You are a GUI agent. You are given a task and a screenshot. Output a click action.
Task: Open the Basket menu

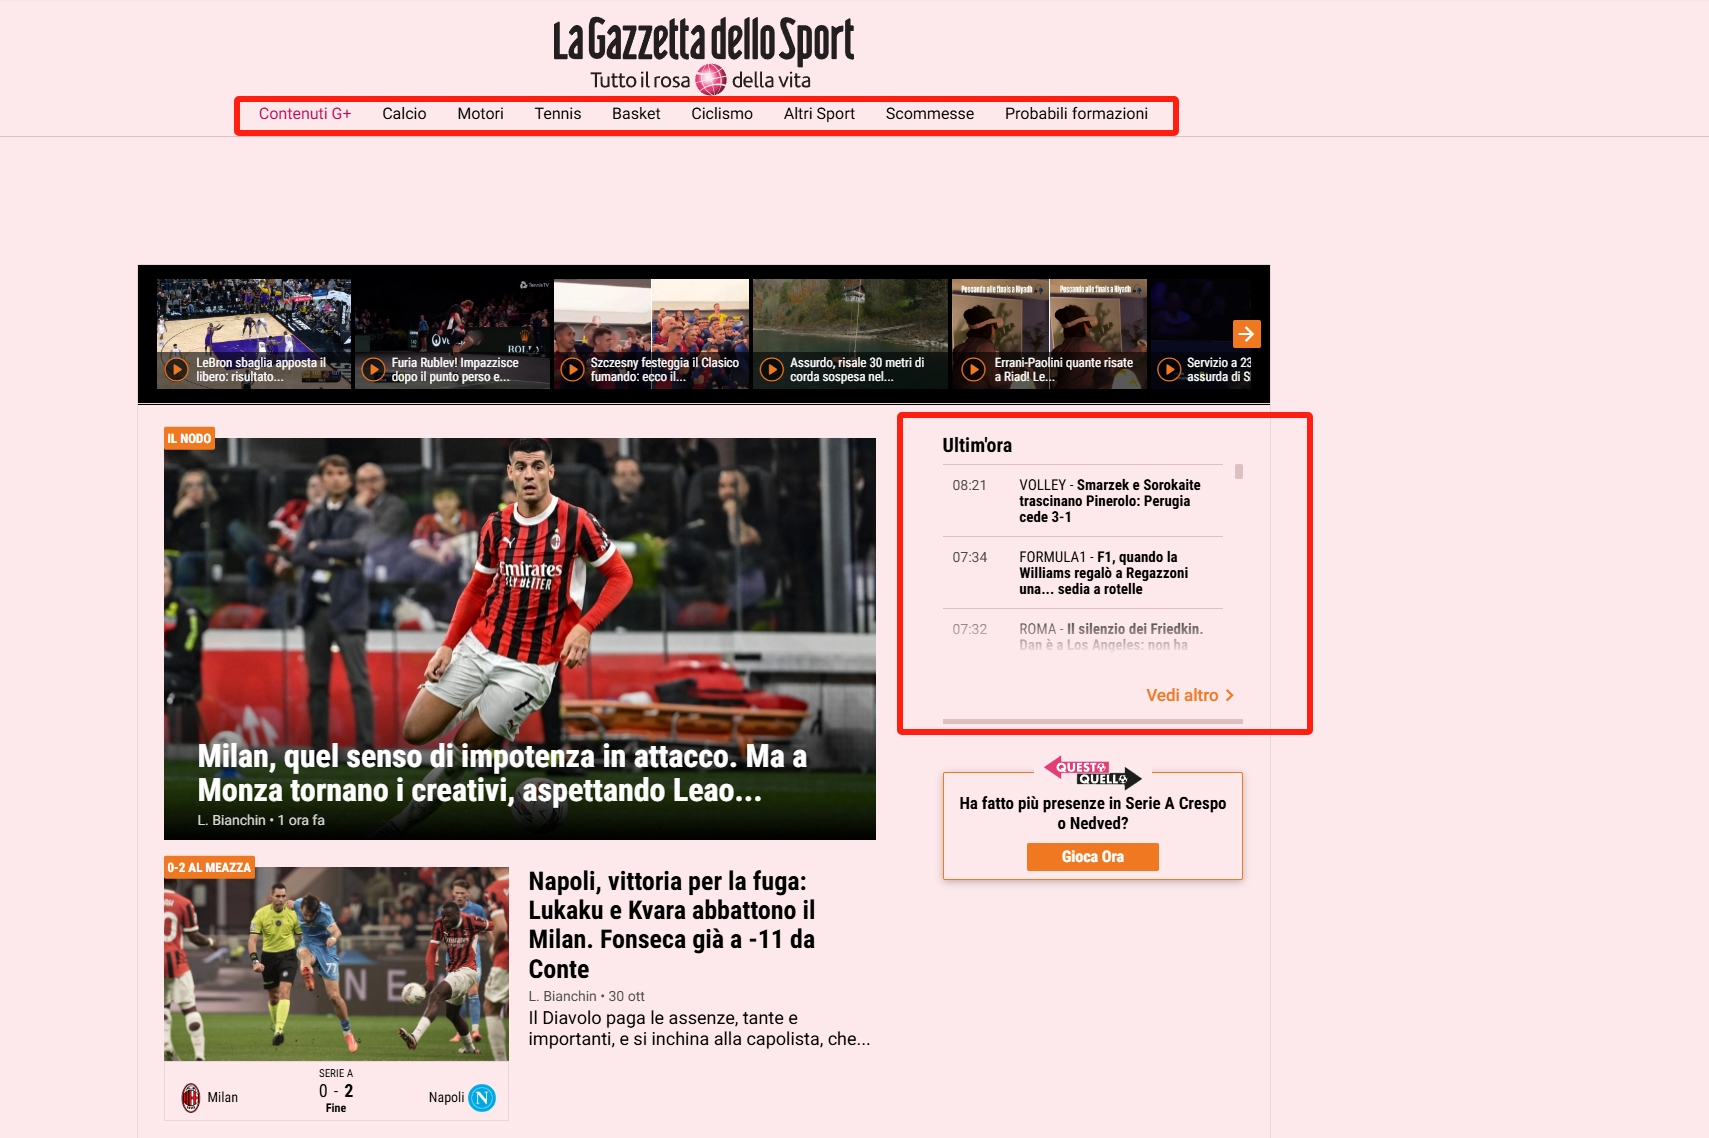click(636, 114)
